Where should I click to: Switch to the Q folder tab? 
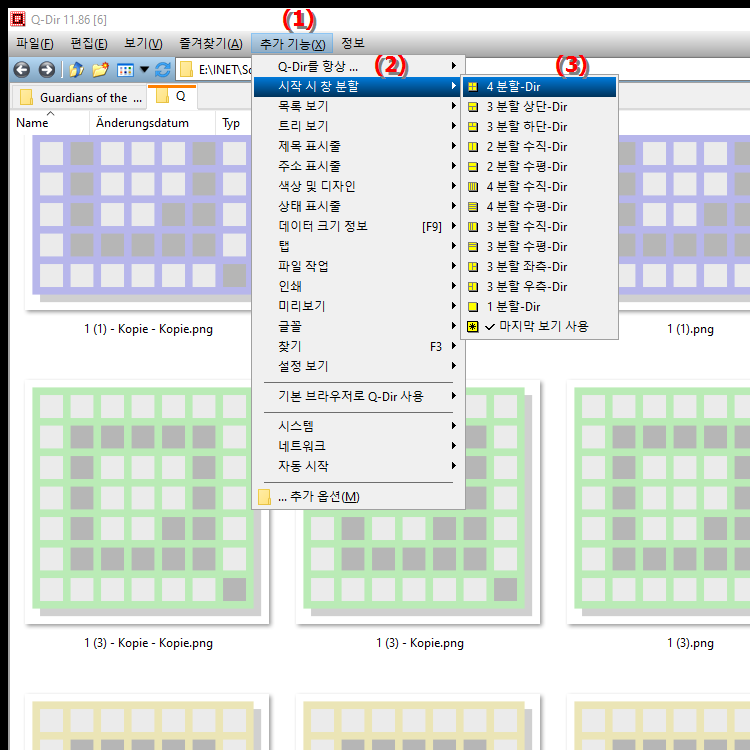pos(172,96)
